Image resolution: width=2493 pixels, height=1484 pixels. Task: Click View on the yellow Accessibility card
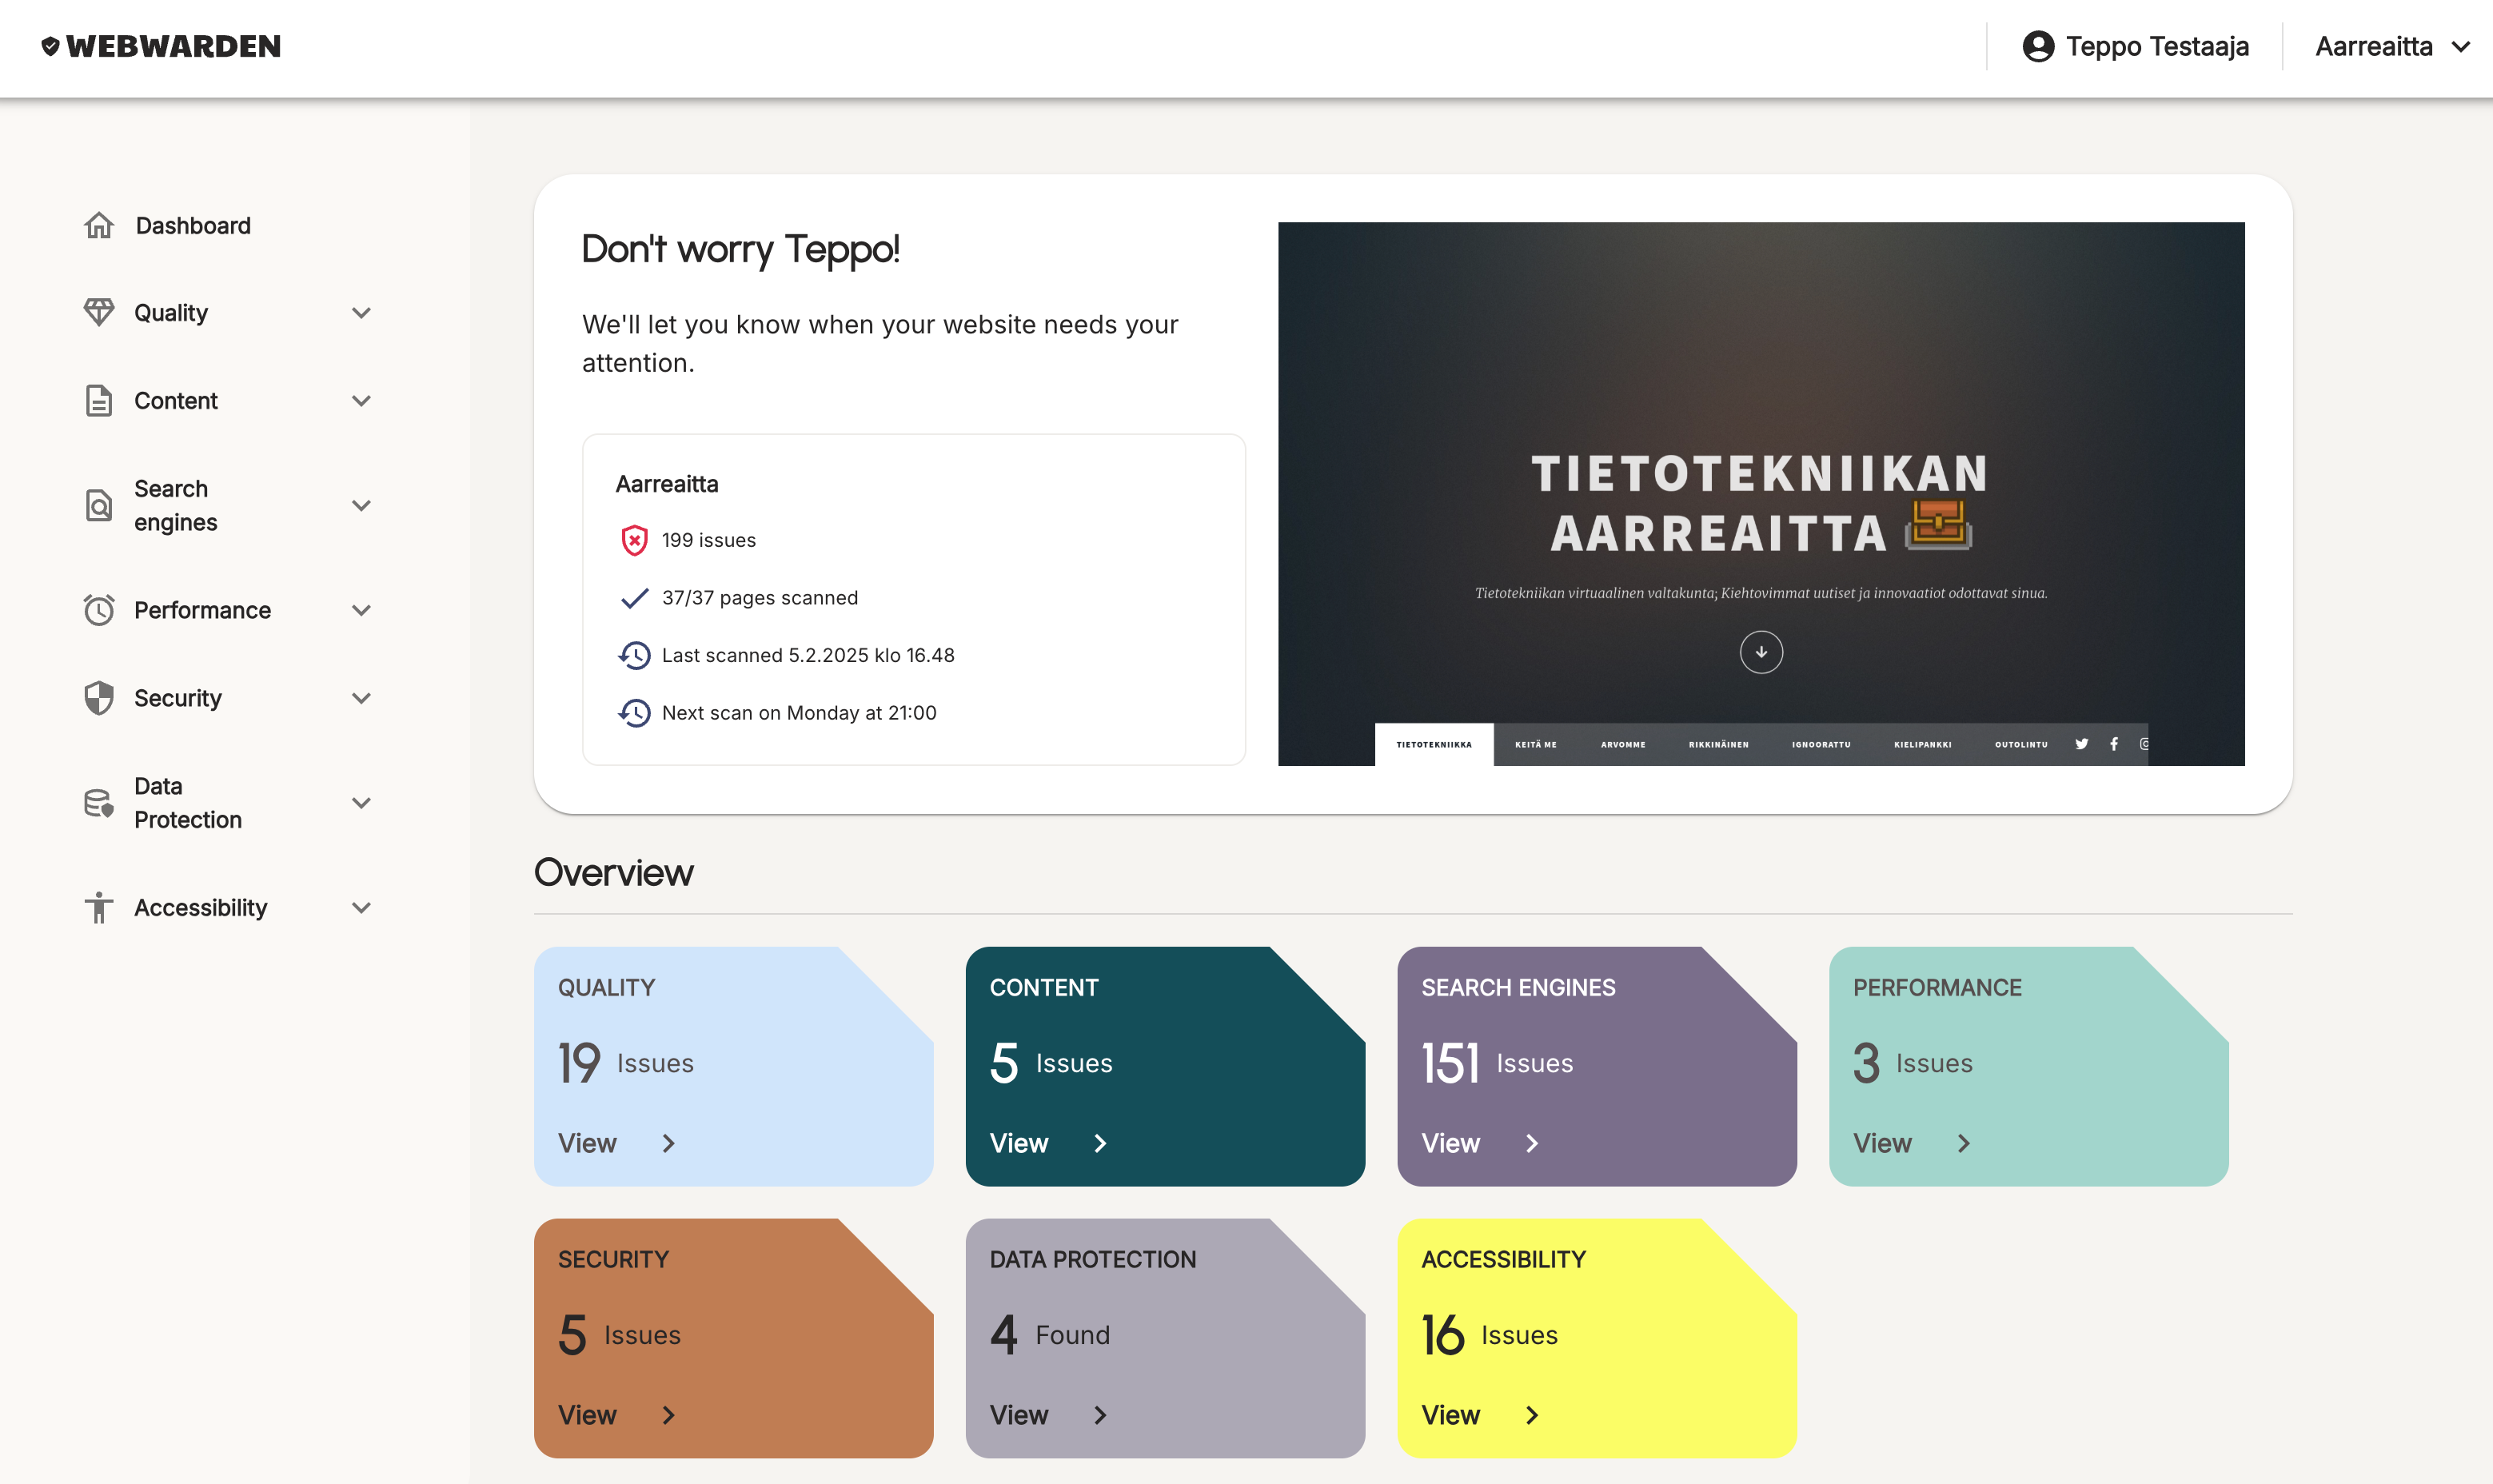click(x=1480, y=1414)
